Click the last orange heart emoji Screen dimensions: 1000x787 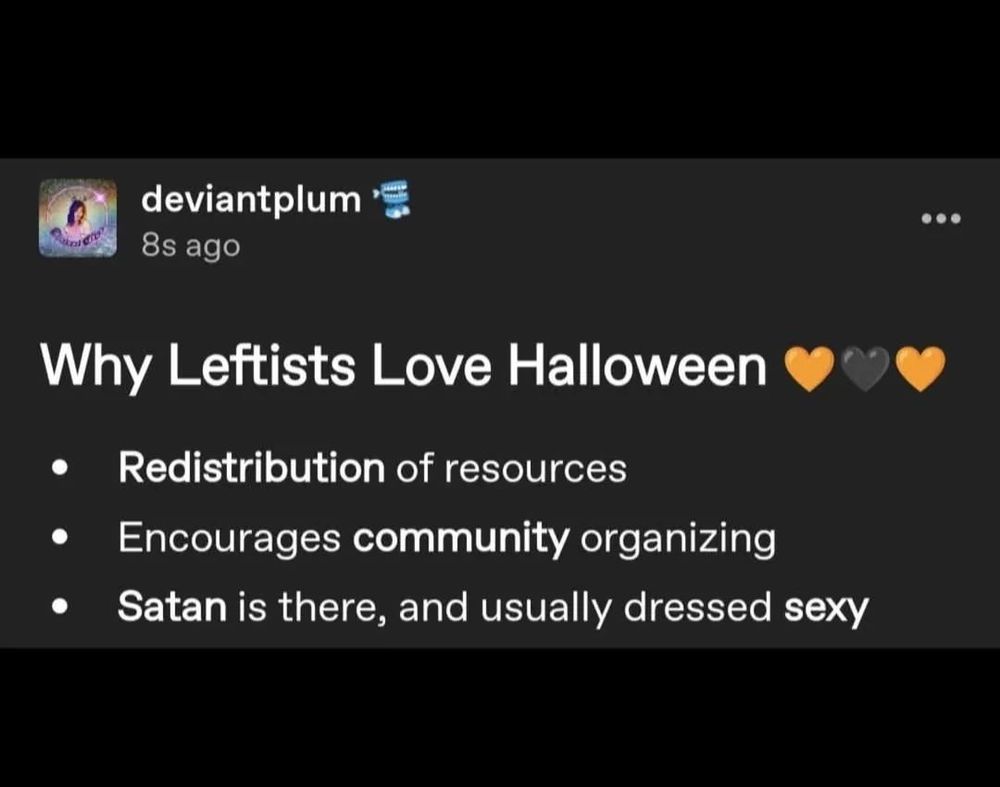tap(920, 368)
